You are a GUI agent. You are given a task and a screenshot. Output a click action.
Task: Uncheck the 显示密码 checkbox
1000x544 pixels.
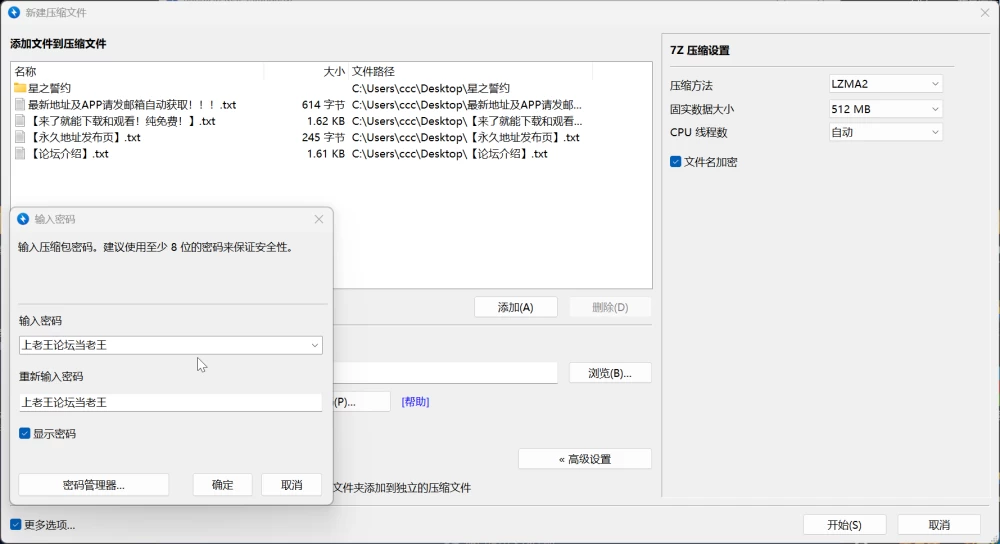point(24,433)
